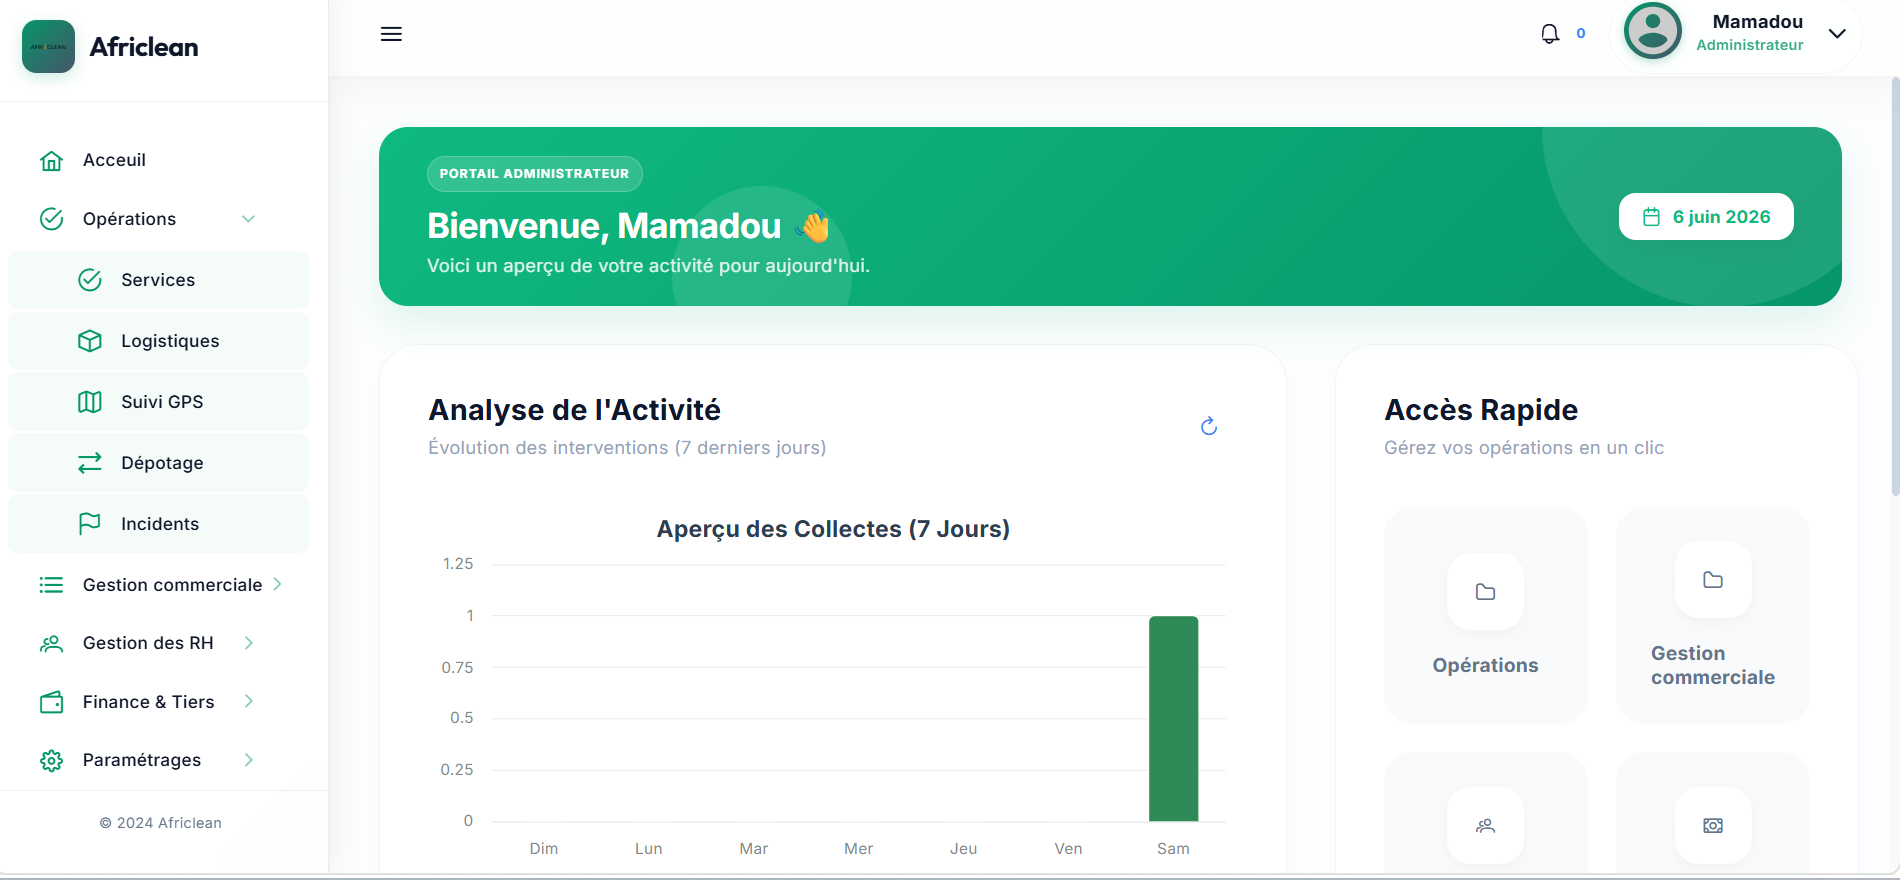Expand the Gestion commerciale chevron
This screenshot has height=880, width=1900.
[277, 584]
